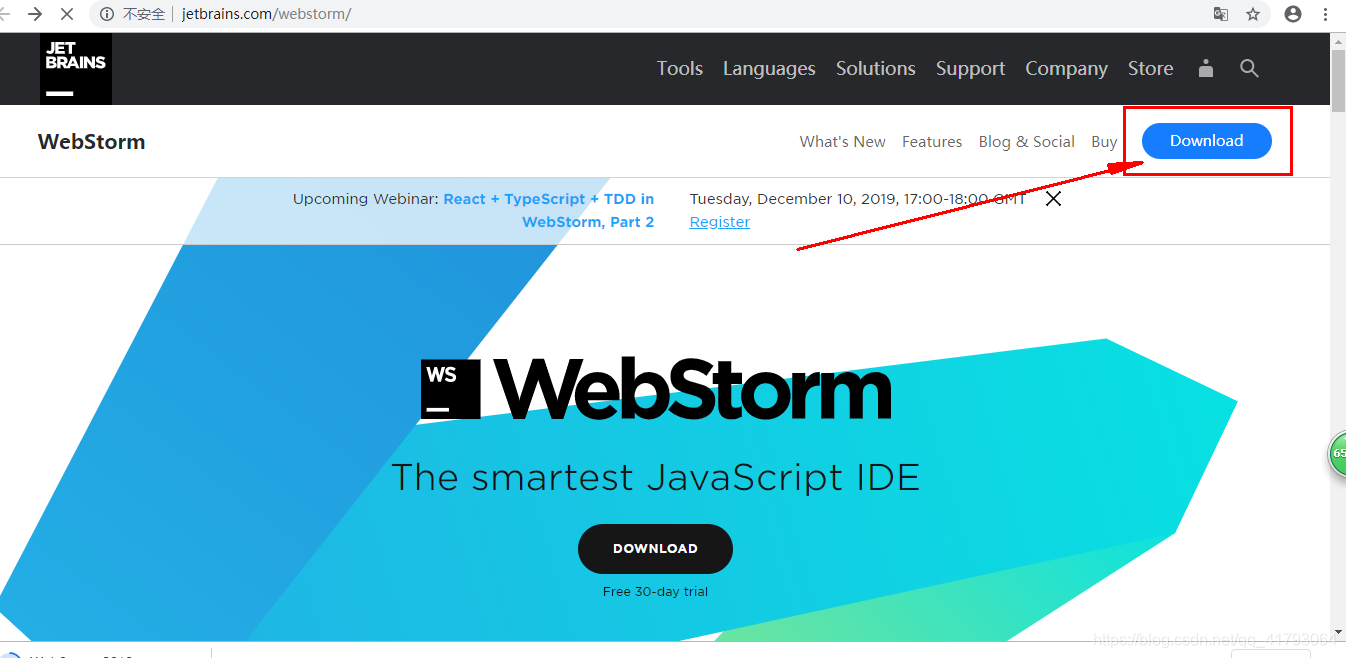Screen dimensions: 1346x658
Task: Click the user account icon
Action: coord(1205,68)
